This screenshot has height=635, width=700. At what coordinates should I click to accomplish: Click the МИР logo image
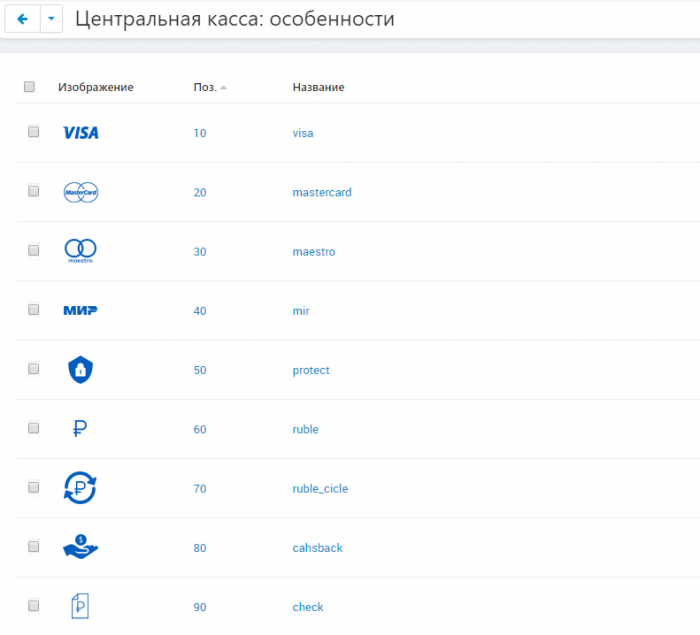[80, 310]
